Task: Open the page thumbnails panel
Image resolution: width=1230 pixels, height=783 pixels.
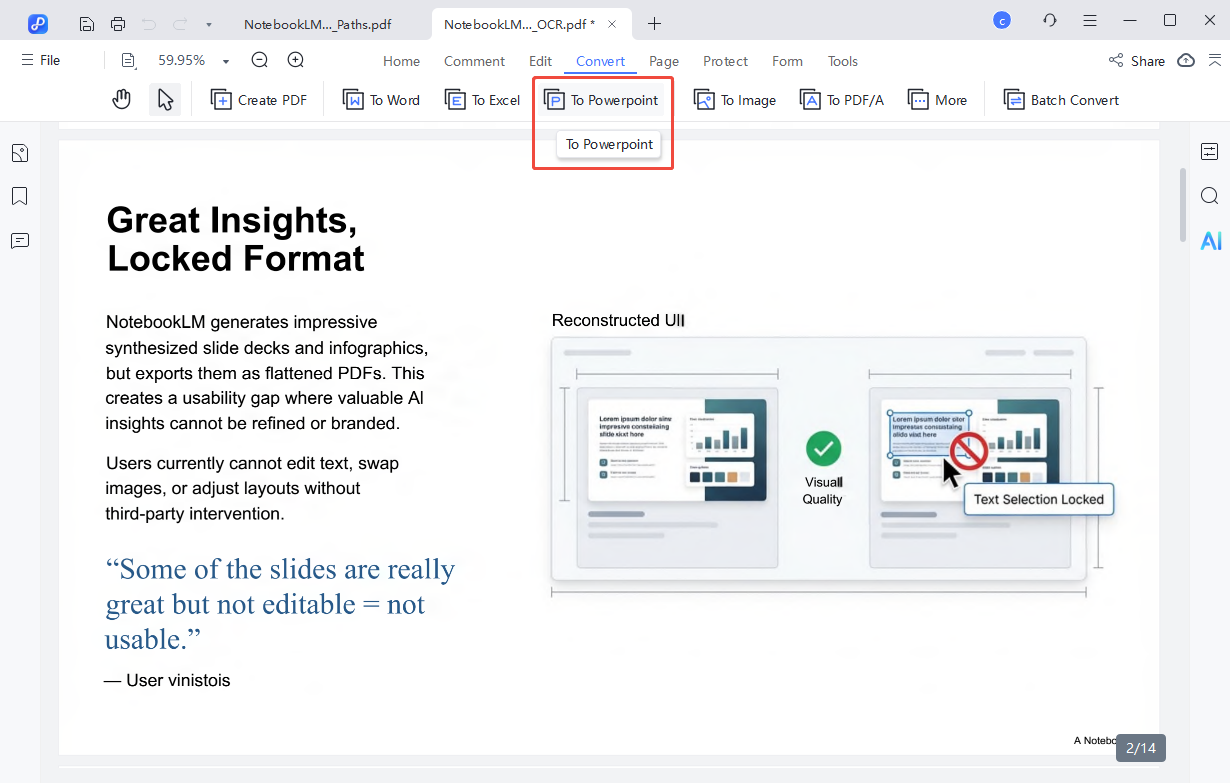Action: pyautogui.click(x=19, y=152)
